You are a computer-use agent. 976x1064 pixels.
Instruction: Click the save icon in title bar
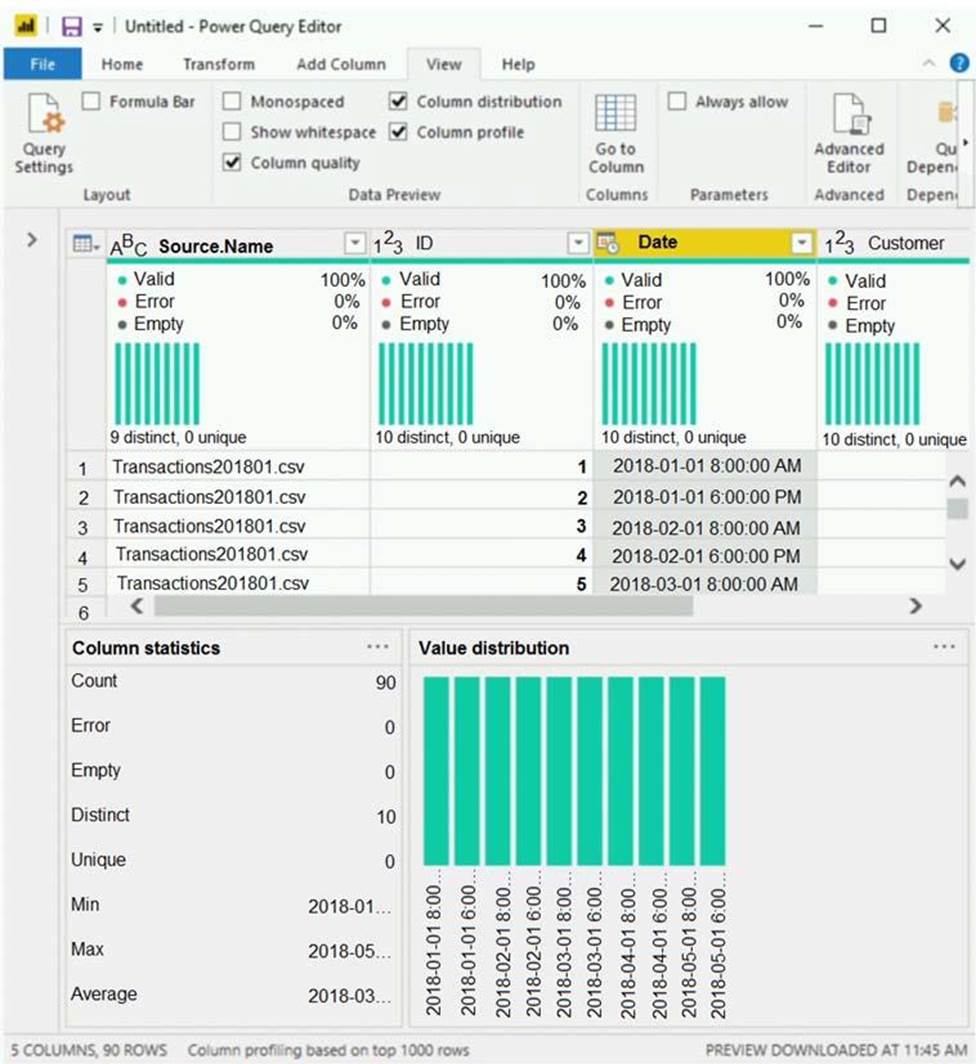click(72, 26)
